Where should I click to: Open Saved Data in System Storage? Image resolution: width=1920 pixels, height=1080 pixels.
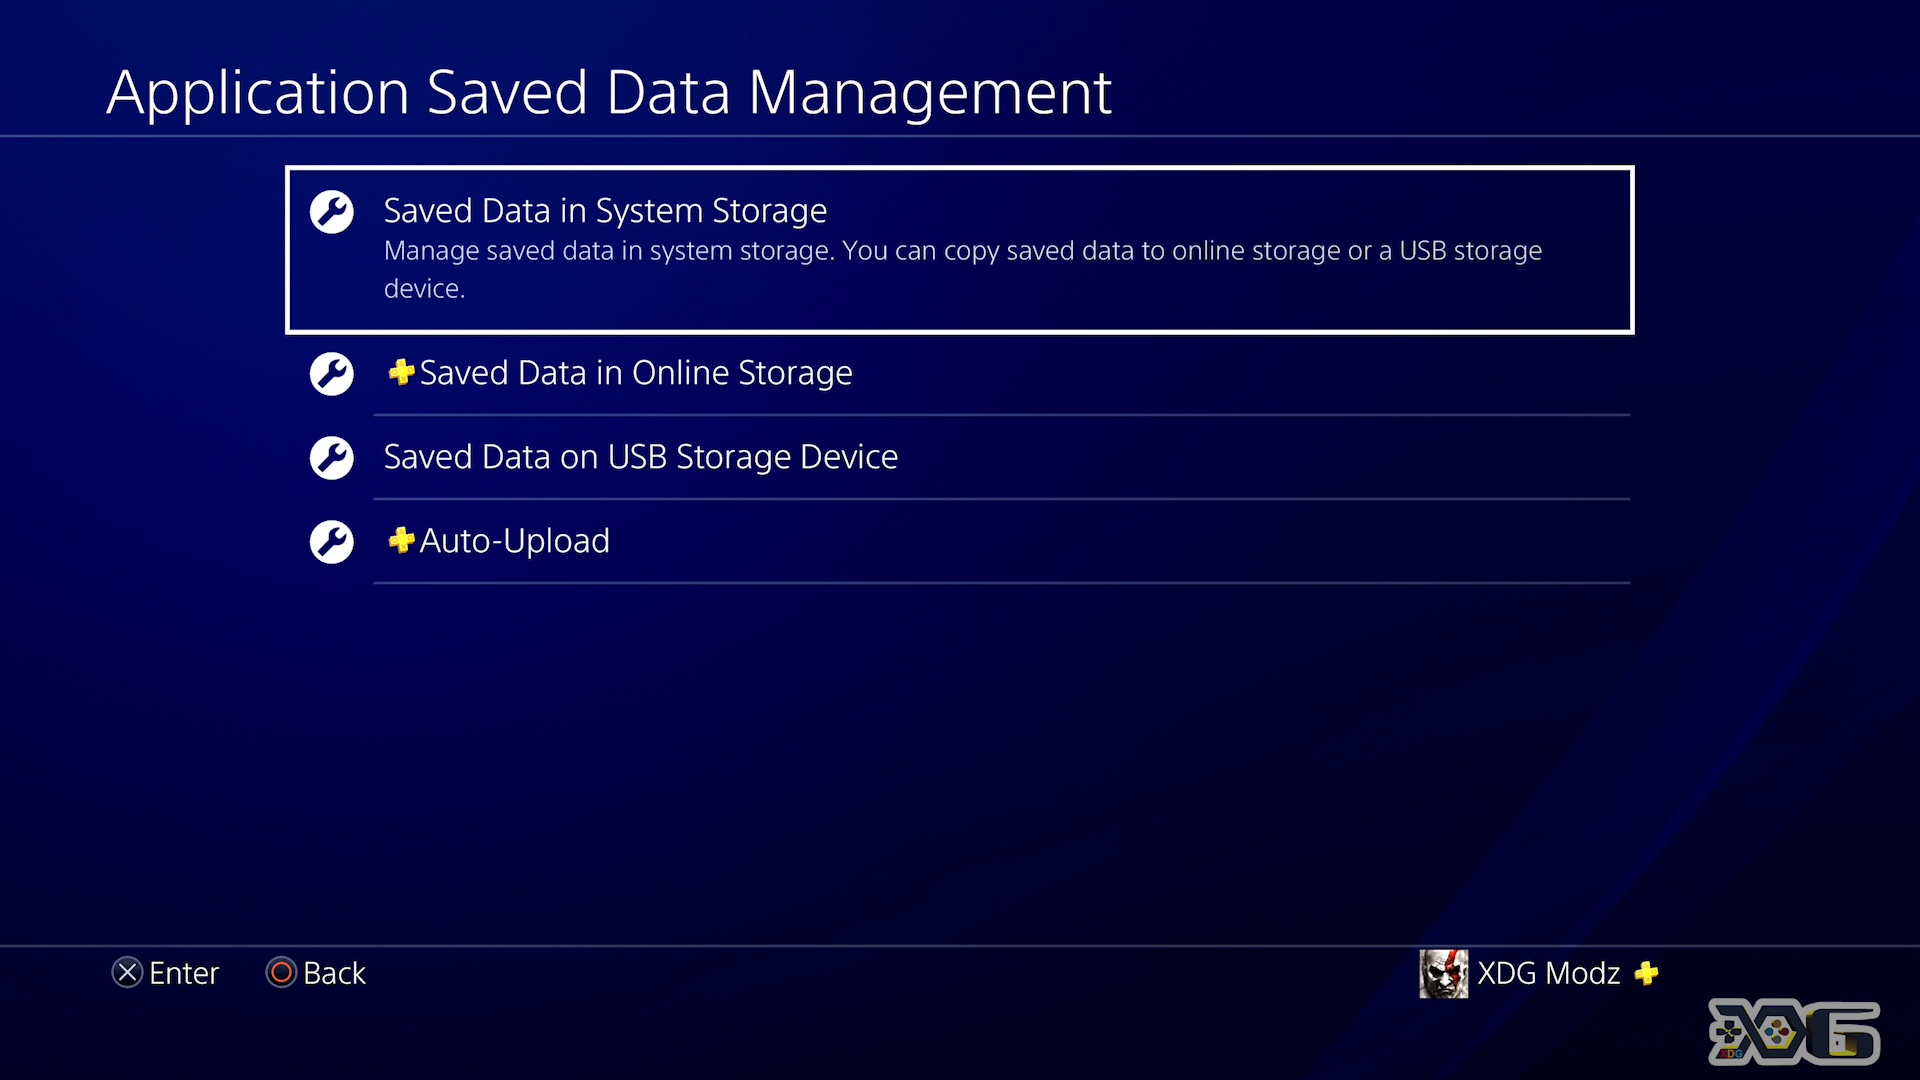coord(959,250)
